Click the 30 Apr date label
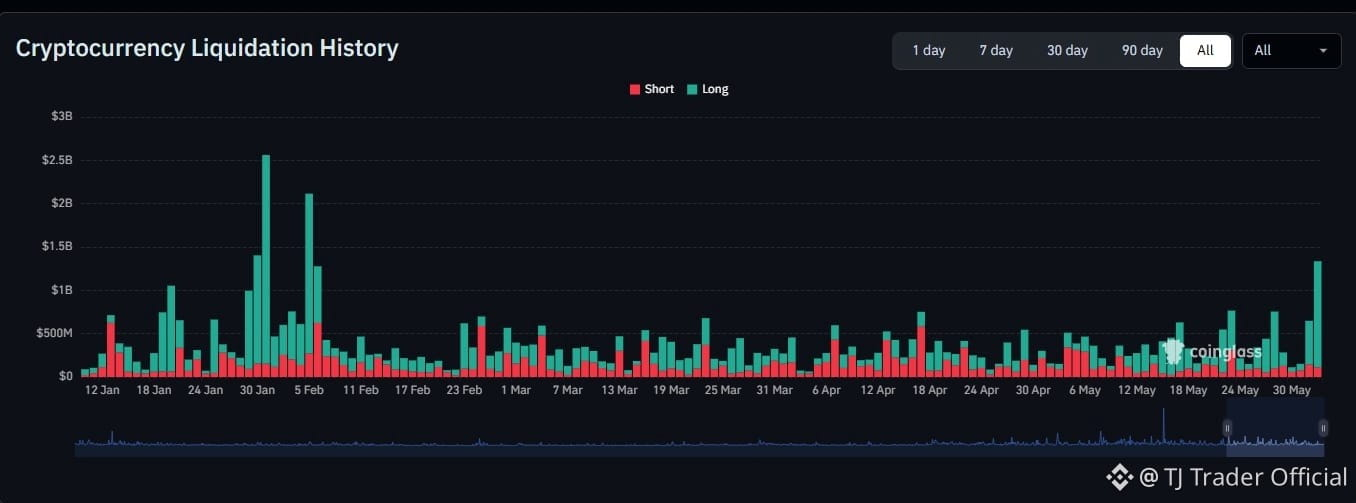The height and width of the screenshot is (503, 1356). point(1033,390)
